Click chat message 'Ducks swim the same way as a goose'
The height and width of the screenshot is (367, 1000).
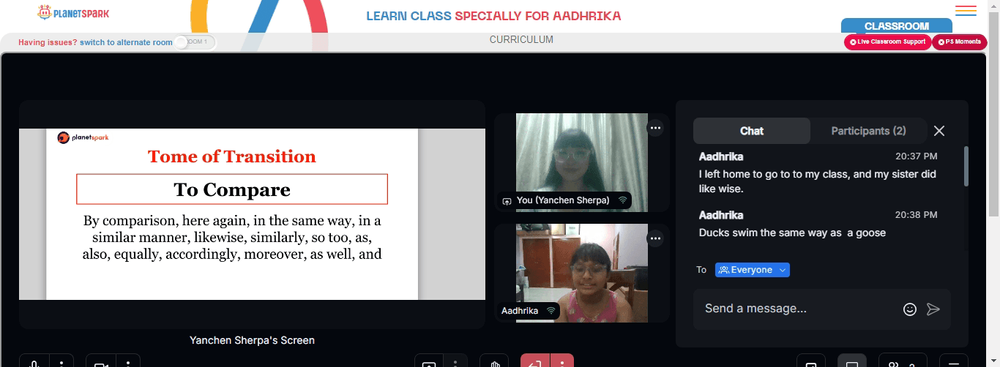(792, 233)
